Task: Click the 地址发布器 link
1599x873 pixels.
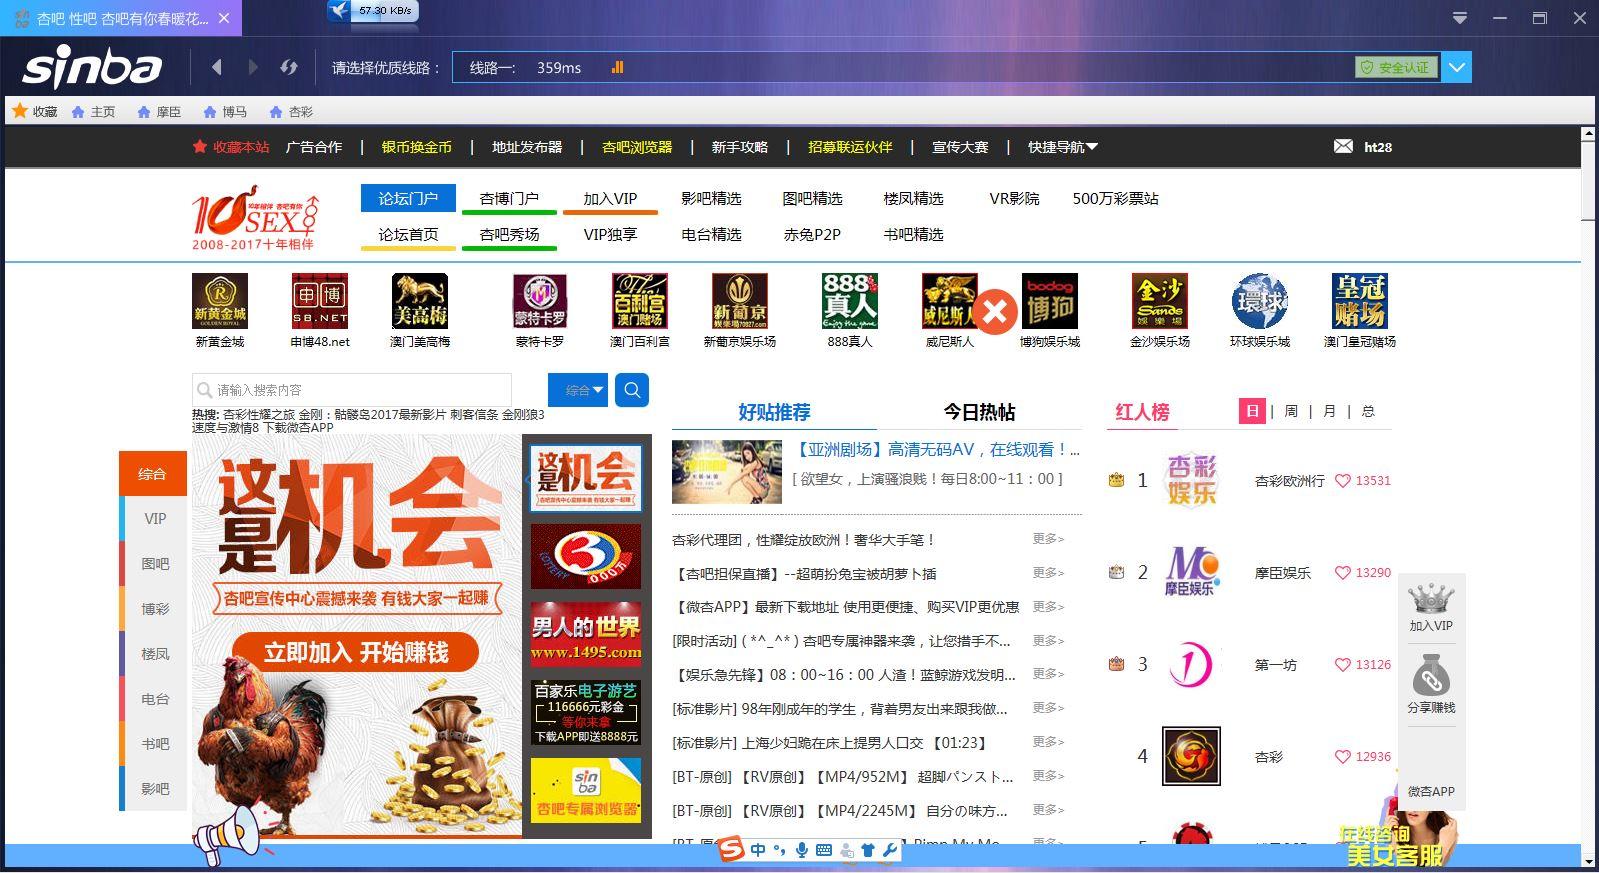Action: [527, 147]
